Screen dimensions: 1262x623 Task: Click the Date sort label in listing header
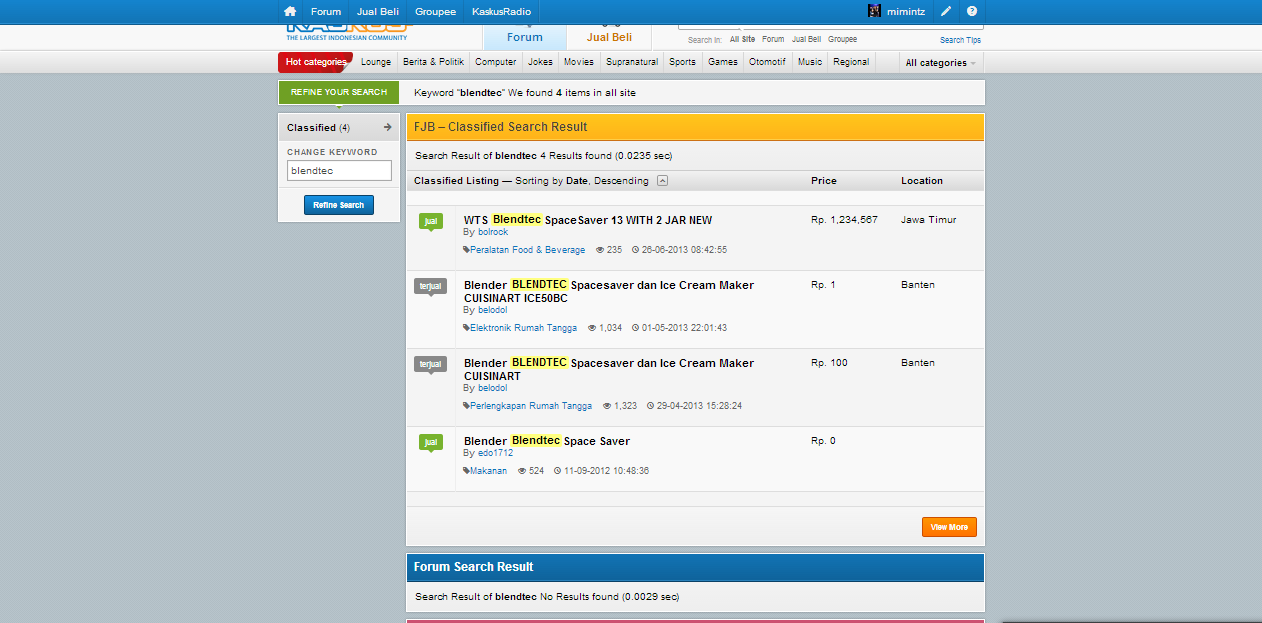point(577,181)
